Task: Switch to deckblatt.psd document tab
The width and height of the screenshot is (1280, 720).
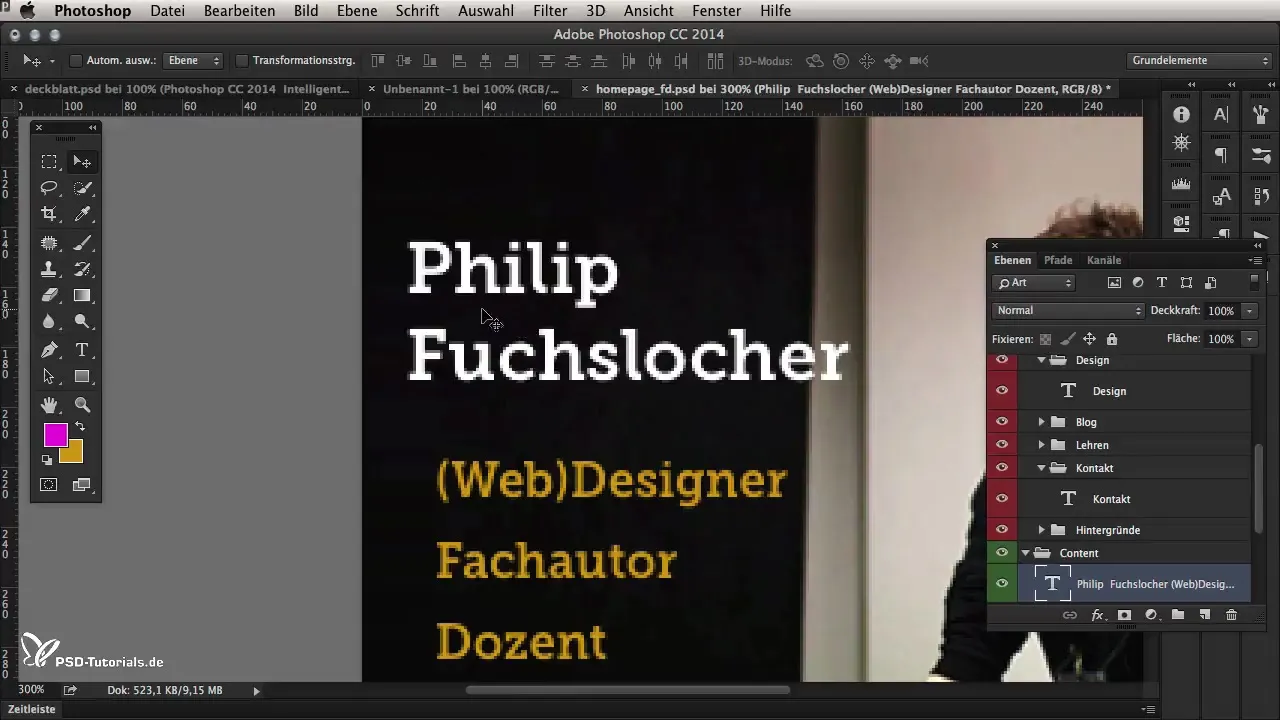Action: pyautogui.click(x=187, y=89)
